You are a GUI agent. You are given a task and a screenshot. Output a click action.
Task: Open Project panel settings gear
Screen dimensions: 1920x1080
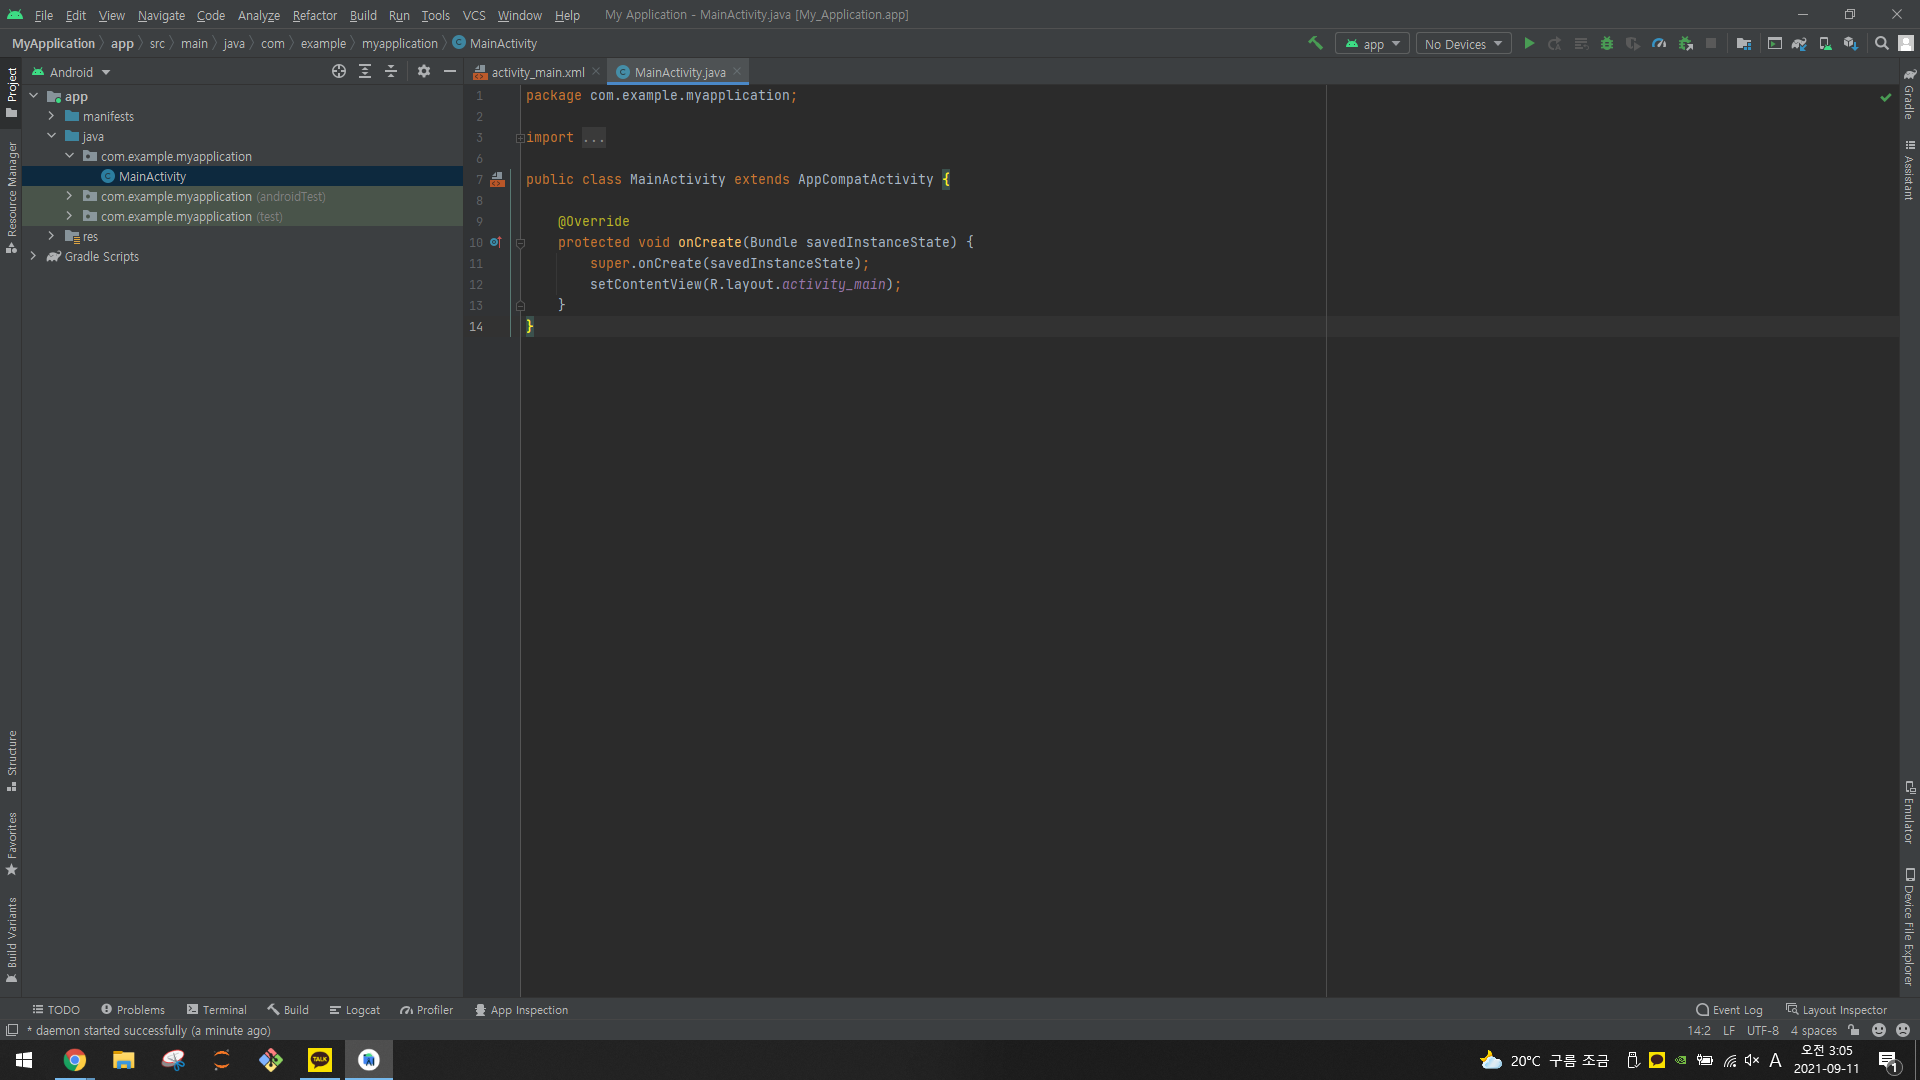(424, 71)
